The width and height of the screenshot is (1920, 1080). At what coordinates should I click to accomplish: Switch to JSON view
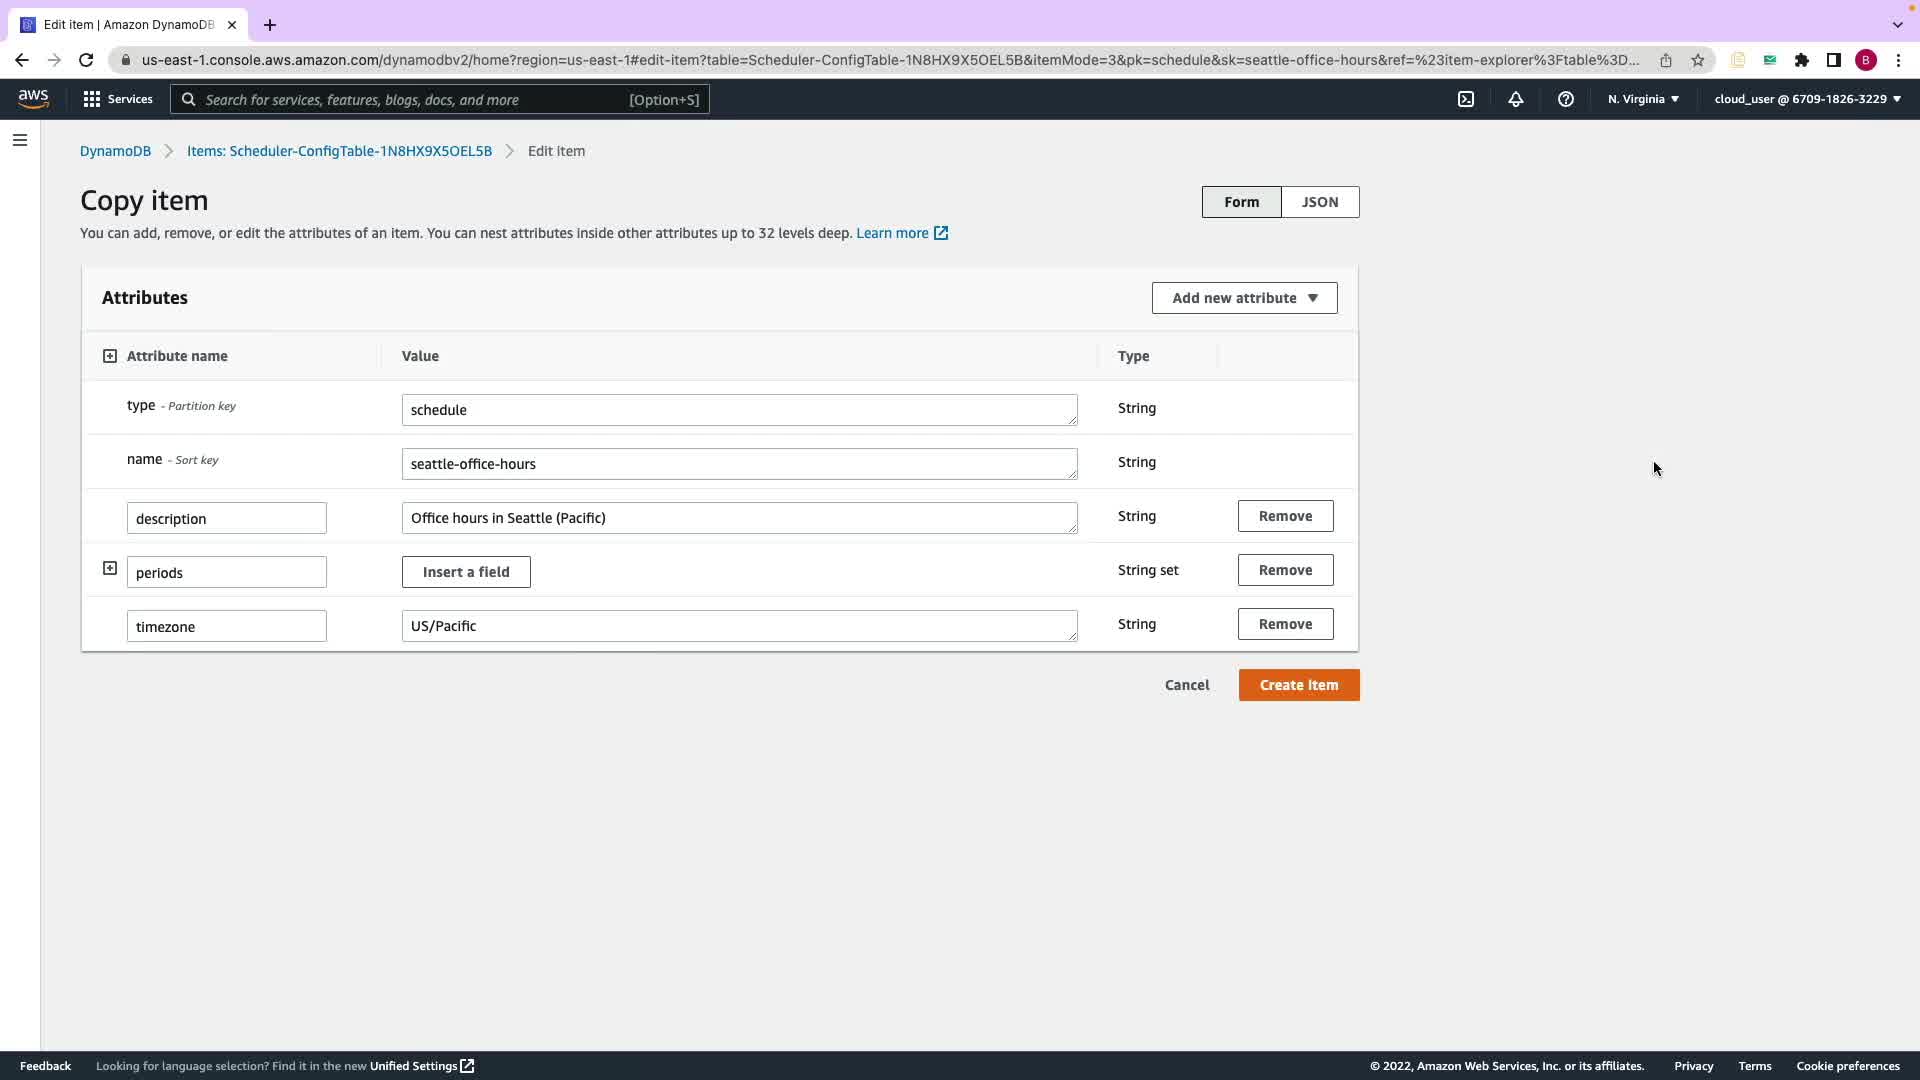[1320, 202]
